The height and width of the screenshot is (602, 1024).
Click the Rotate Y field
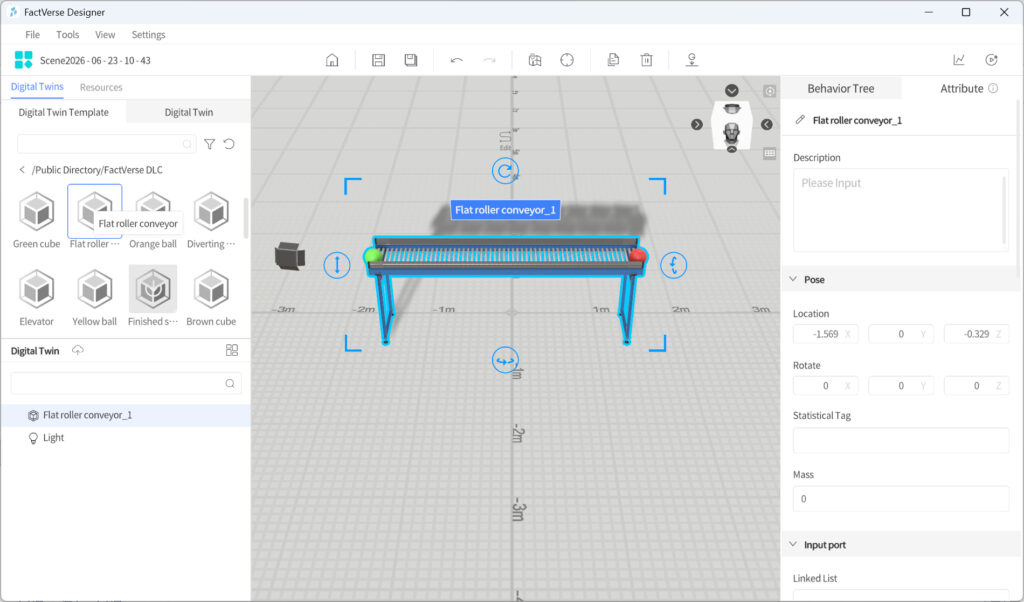pyautogui.click(x=901, y=386)
